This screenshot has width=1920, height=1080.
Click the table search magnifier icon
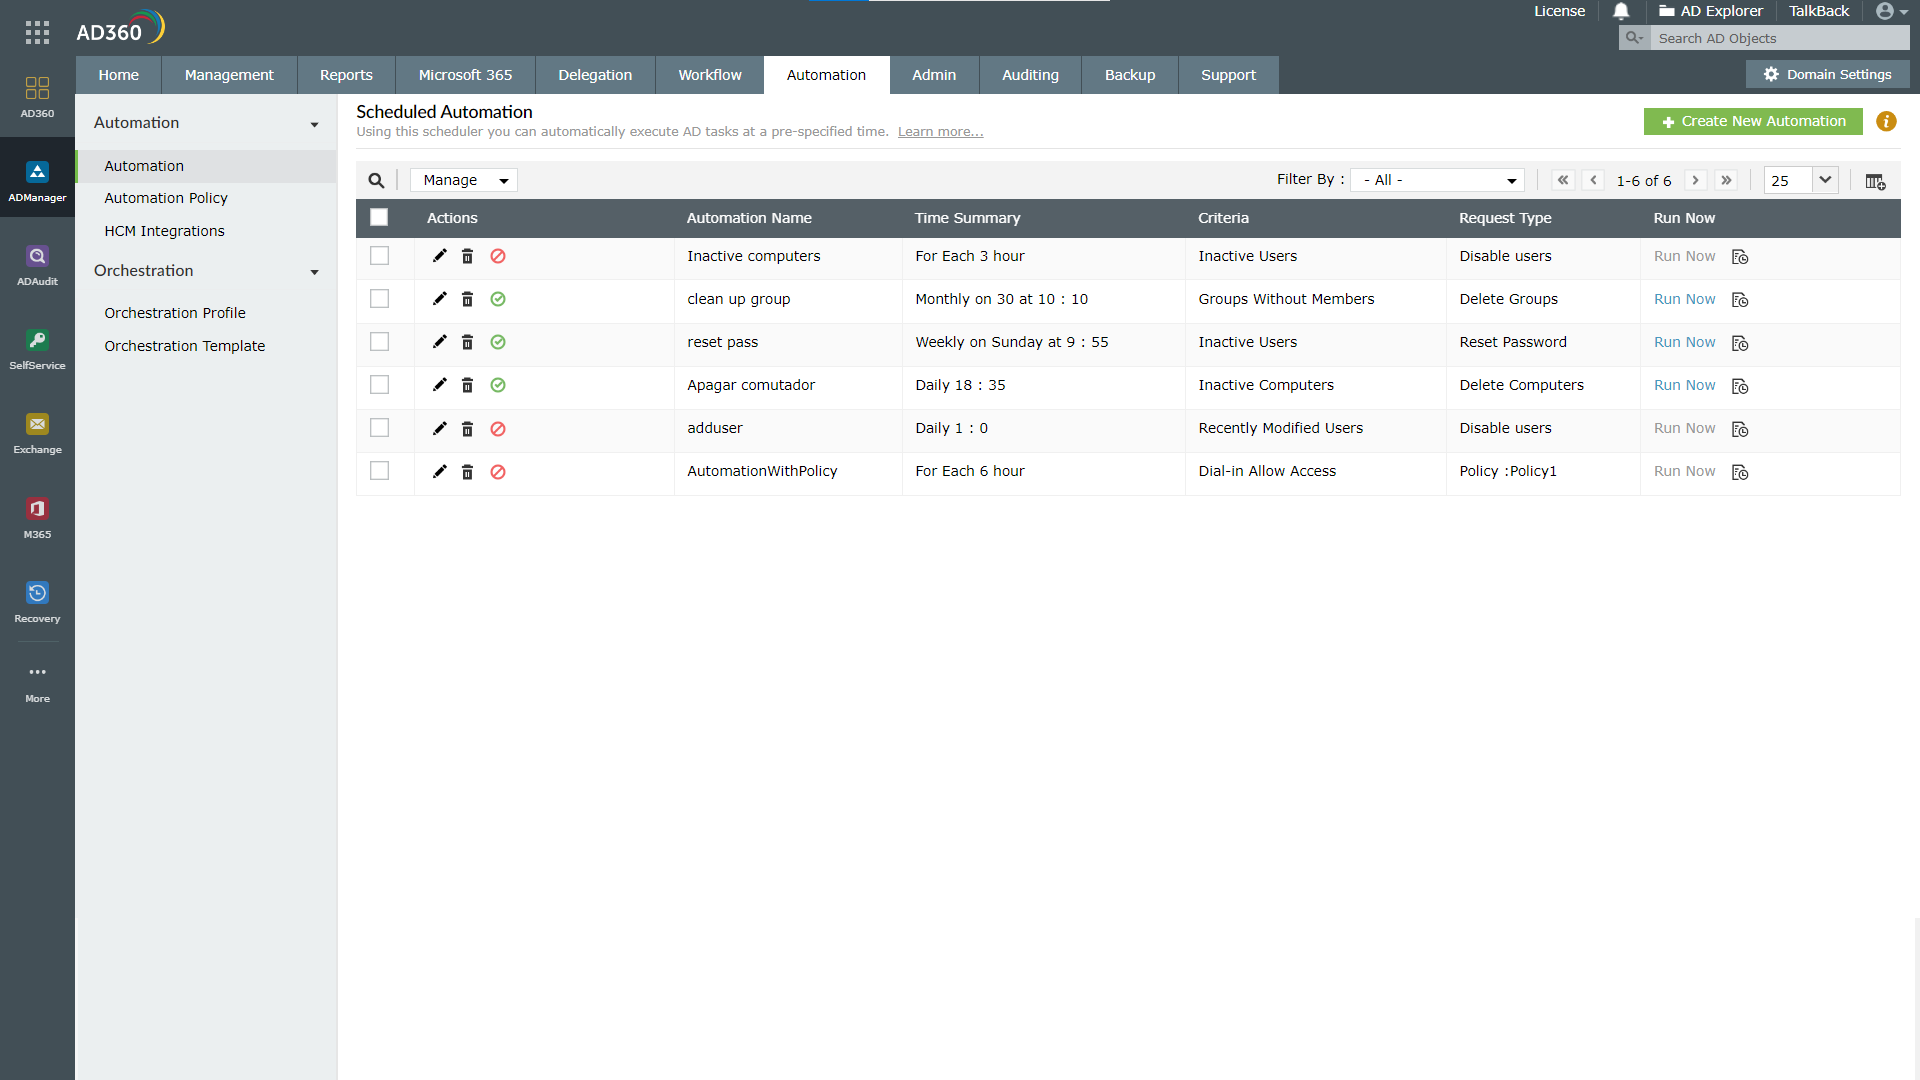(376, 181)
